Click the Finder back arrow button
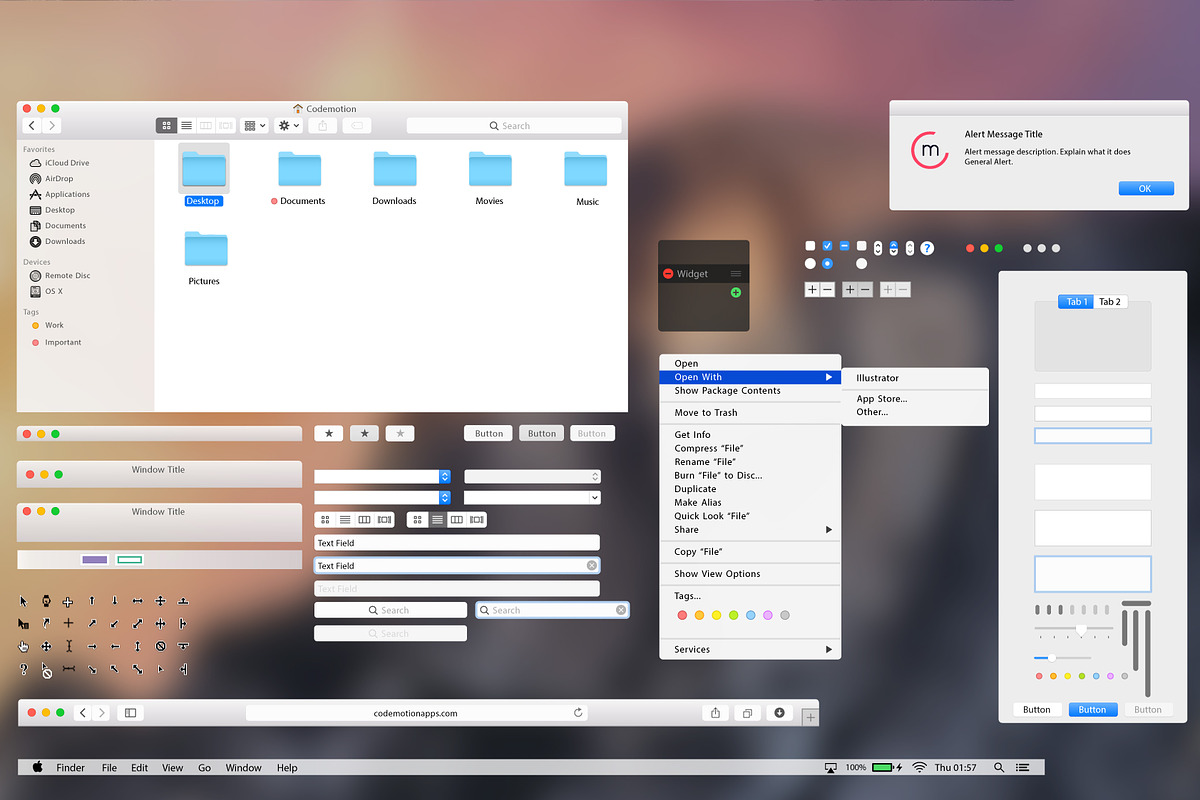This screenshot has height=800, width=1200. pos(32,126)
